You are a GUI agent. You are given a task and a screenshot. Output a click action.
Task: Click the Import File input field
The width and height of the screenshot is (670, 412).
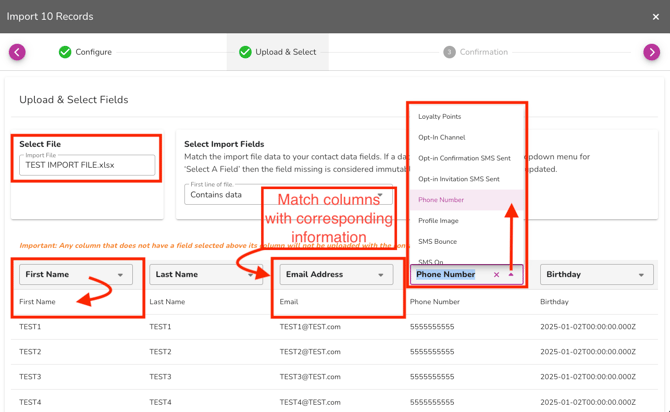[x=87, y=165]
